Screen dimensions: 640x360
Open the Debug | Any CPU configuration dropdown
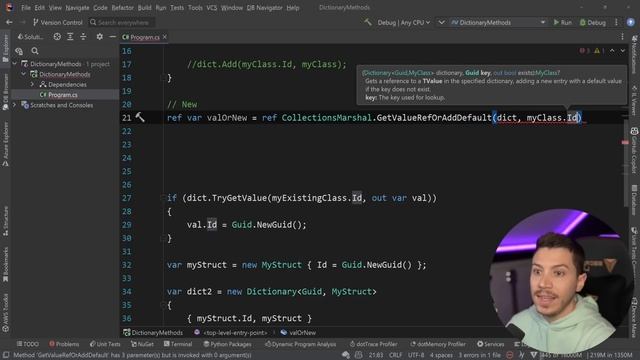point(404,22)
